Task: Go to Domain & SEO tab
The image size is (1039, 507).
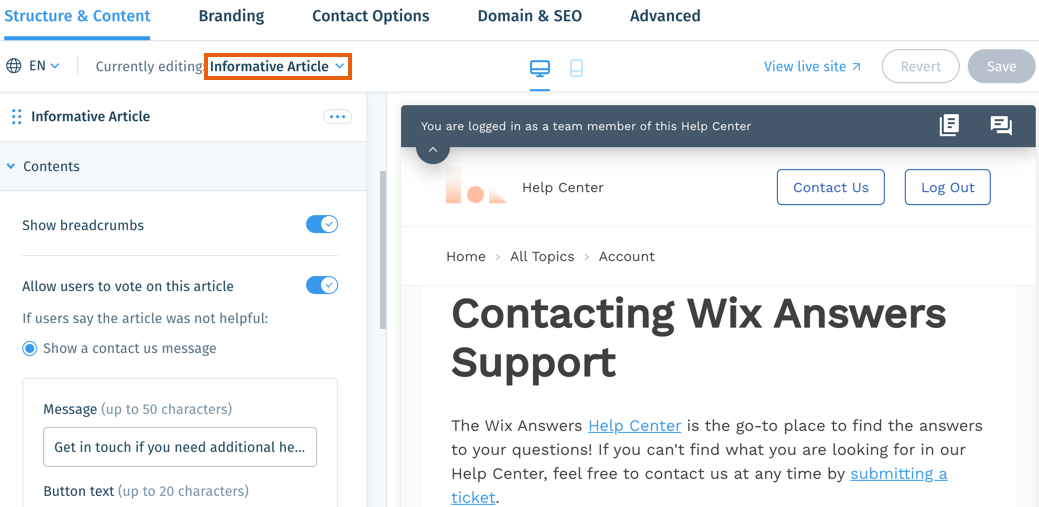Action: [x=529, y=16]
